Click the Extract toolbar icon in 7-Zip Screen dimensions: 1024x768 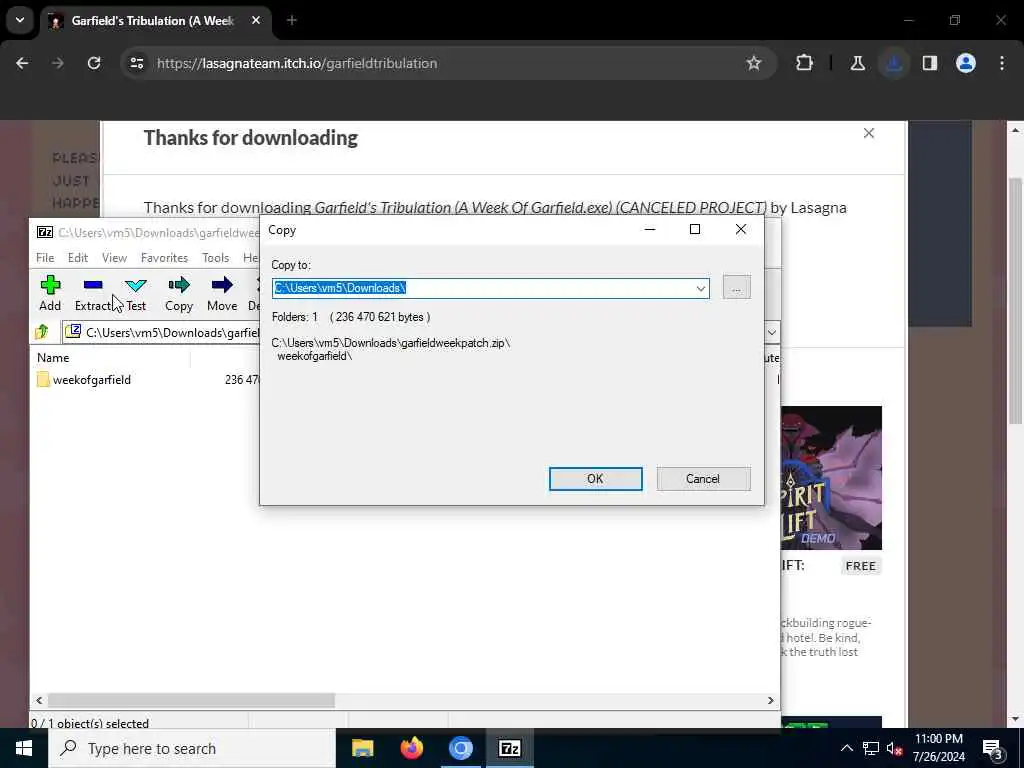93,285
